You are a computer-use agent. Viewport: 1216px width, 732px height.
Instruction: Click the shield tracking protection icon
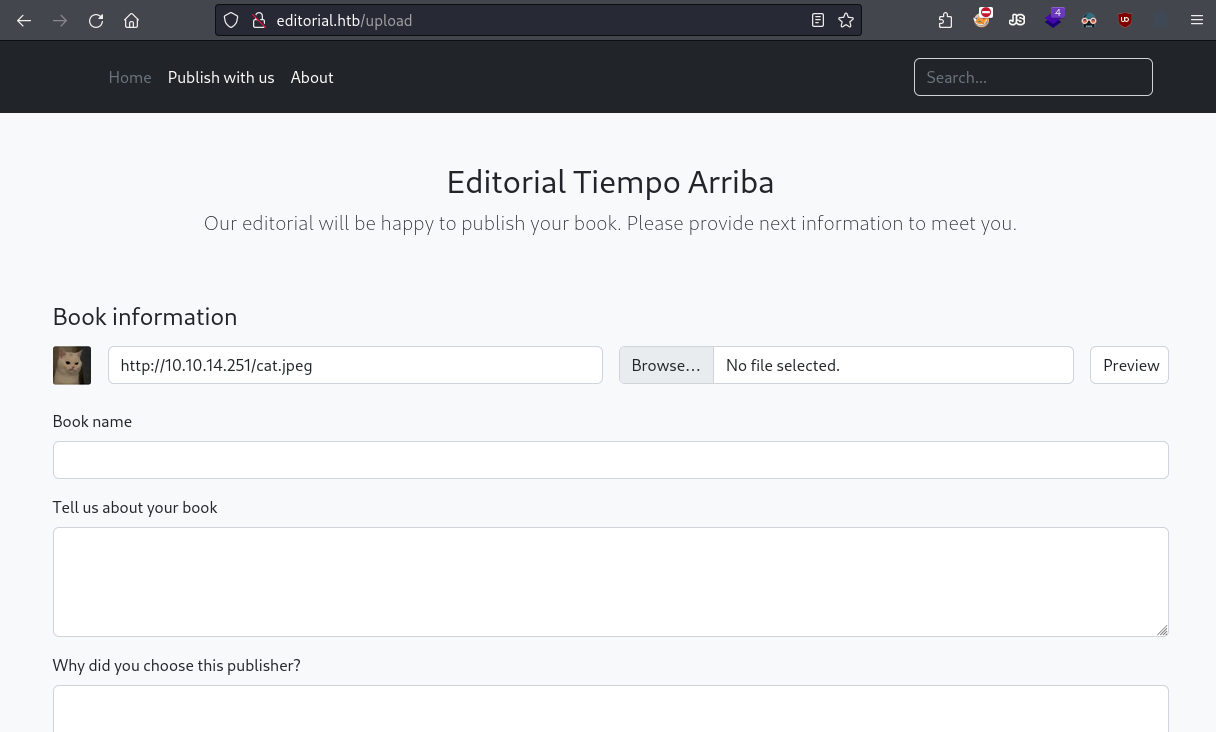coord(231,20)
